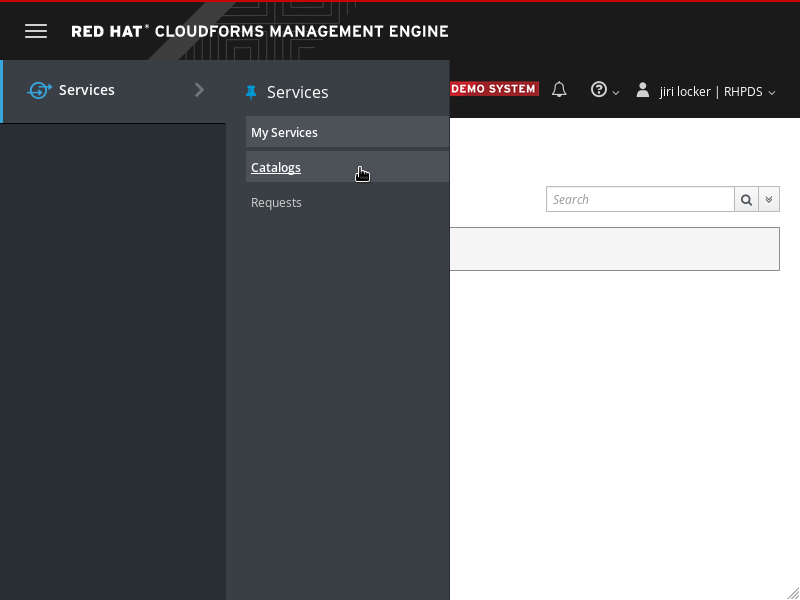Screen dimensions: 800x600
Task: Open the jiri locker | RHPDS user dropdown
Action: click(x=717, y=91)
